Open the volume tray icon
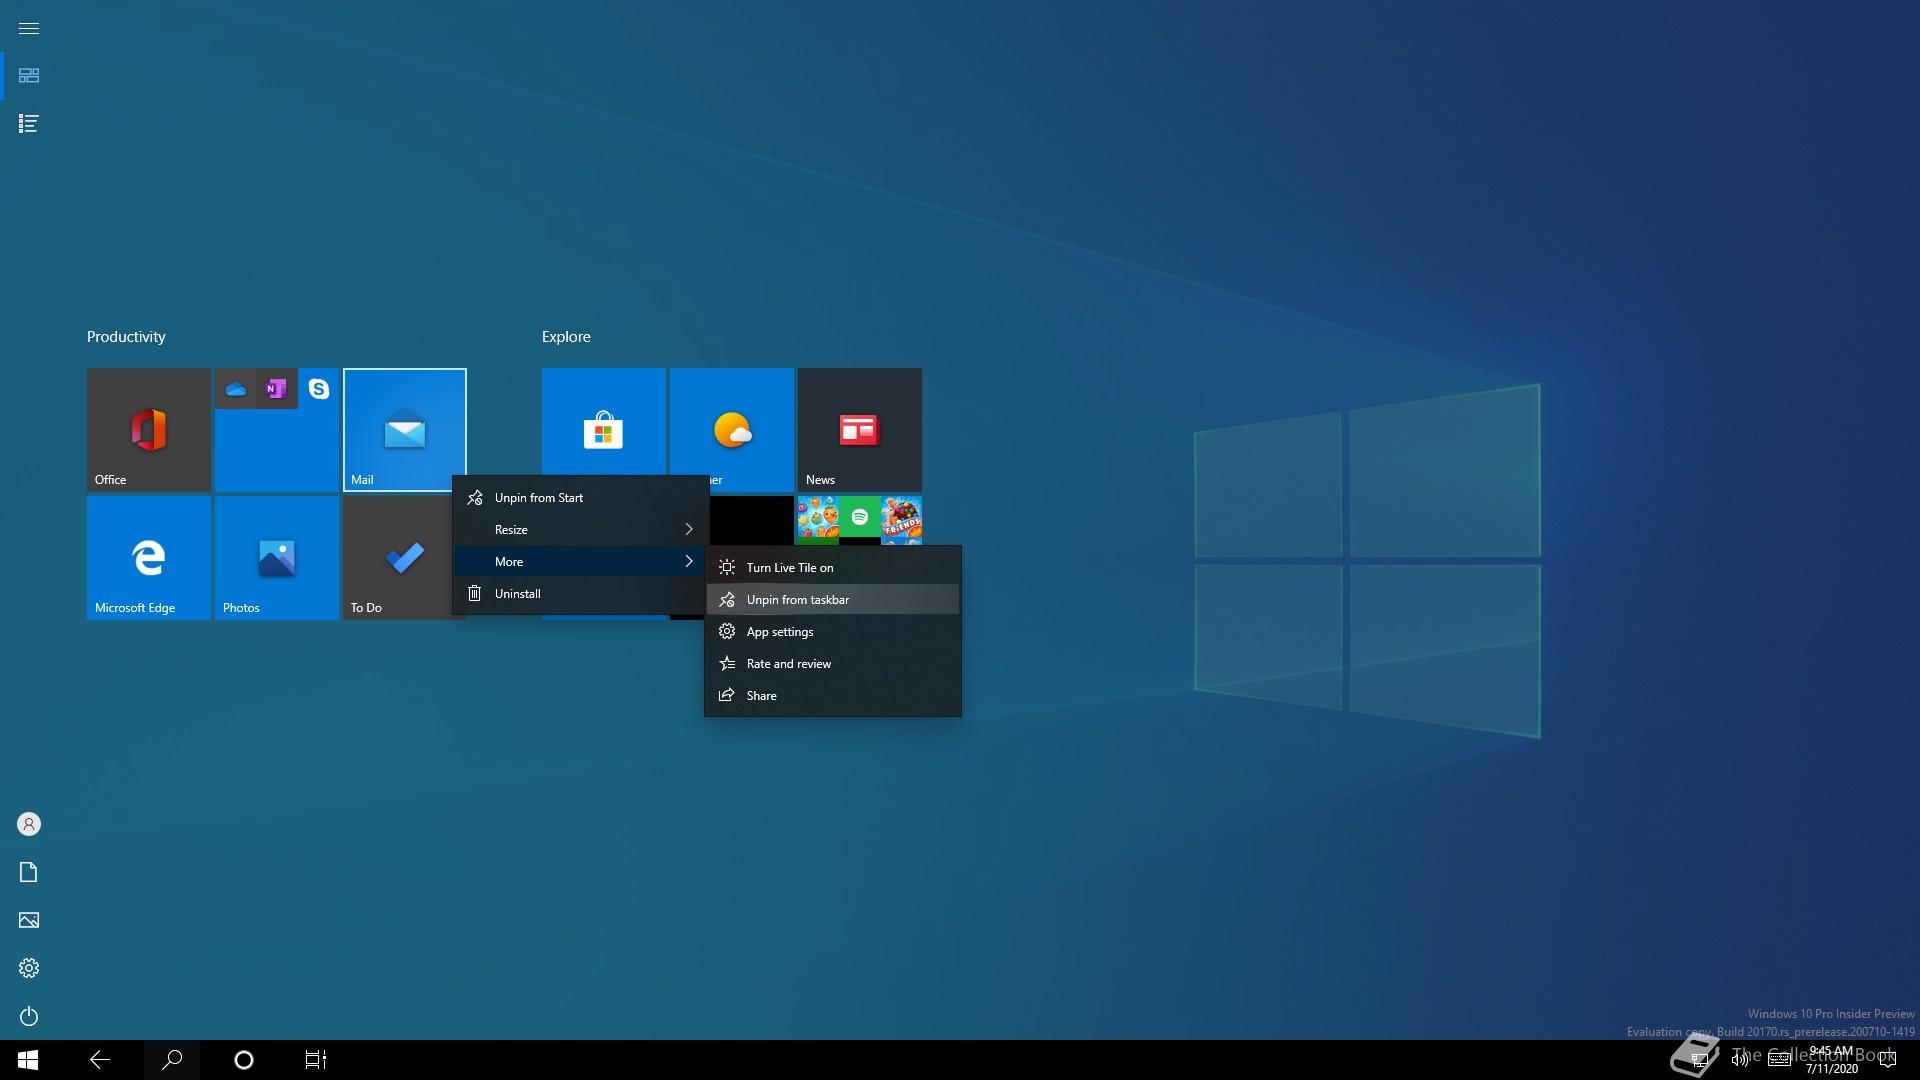This screenshot has width=1920, height=1080. pos(1740,1060)
